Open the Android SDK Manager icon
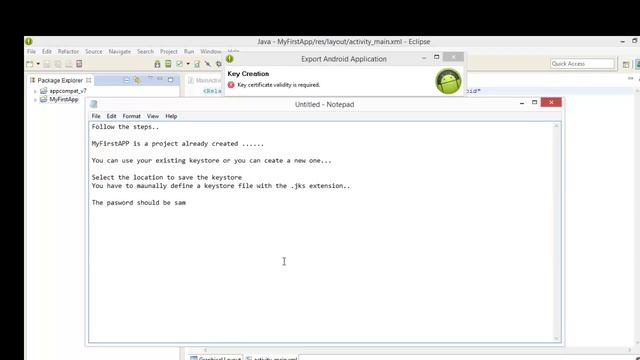This screenshot has height=360, width=640. [158, 64]
